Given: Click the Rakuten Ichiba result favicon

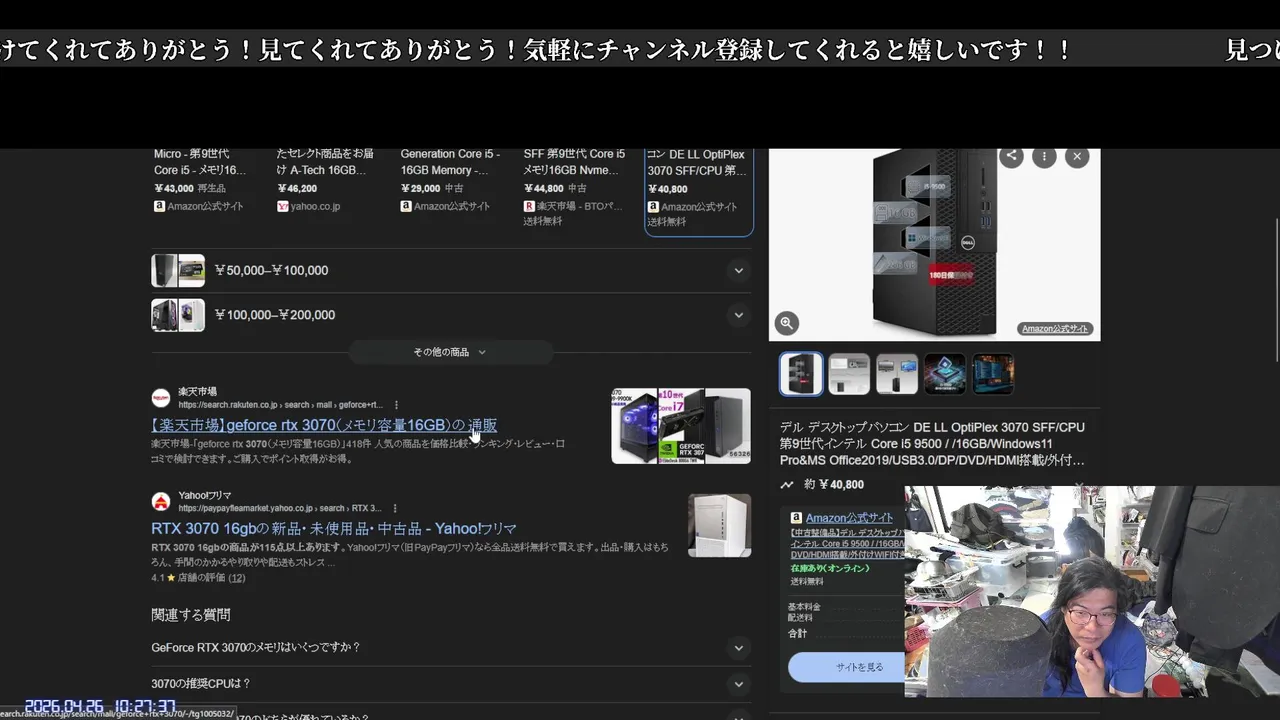Looking at the screenshot, I should coord(161,398).
